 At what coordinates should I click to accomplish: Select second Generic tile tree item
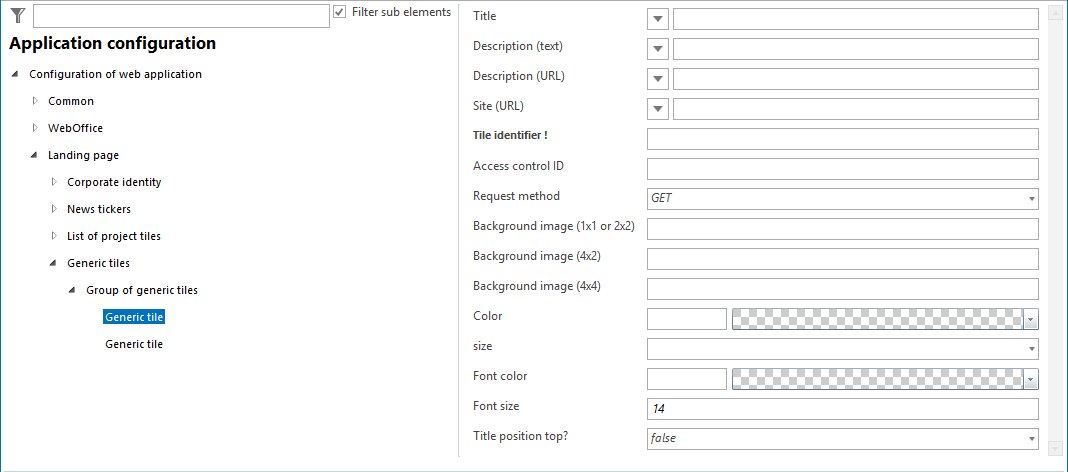[x=134, y=344]
